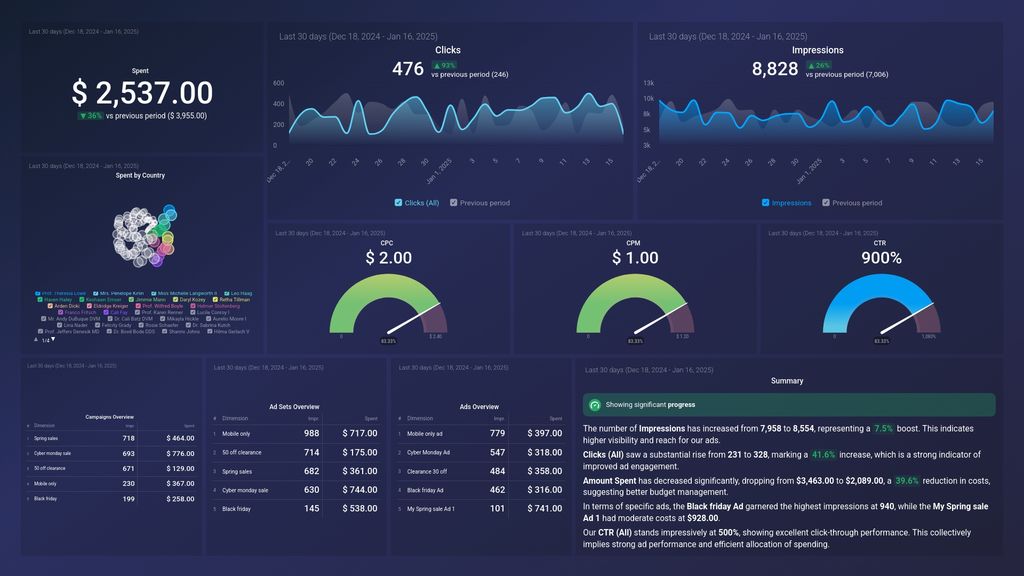This screenshot has width=1024, height=576.
Task: Click the Ads Overview table title
Action: click(479, 406)
